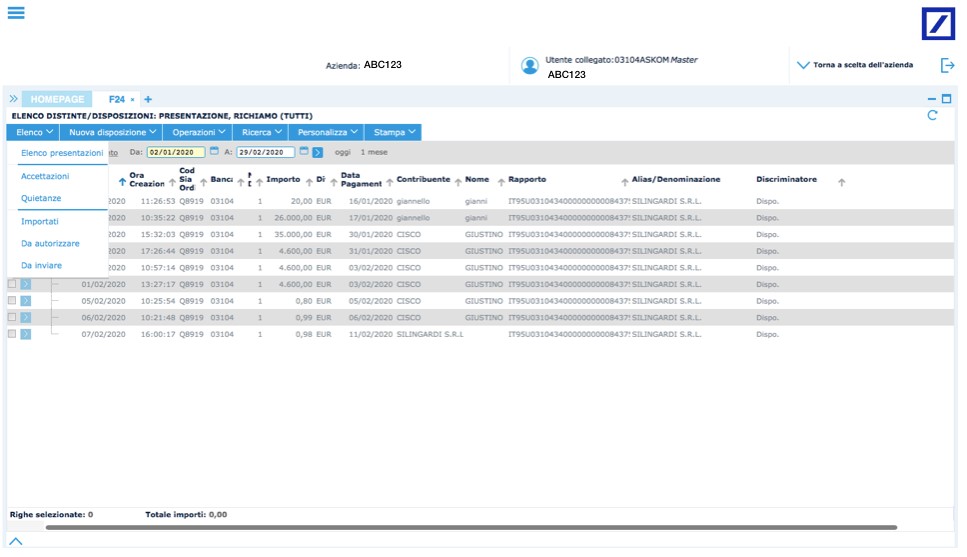This screenshot has width=967, height=557.
Task: Sort by Data Pagamento column header
Action: (x=361, y=179)
